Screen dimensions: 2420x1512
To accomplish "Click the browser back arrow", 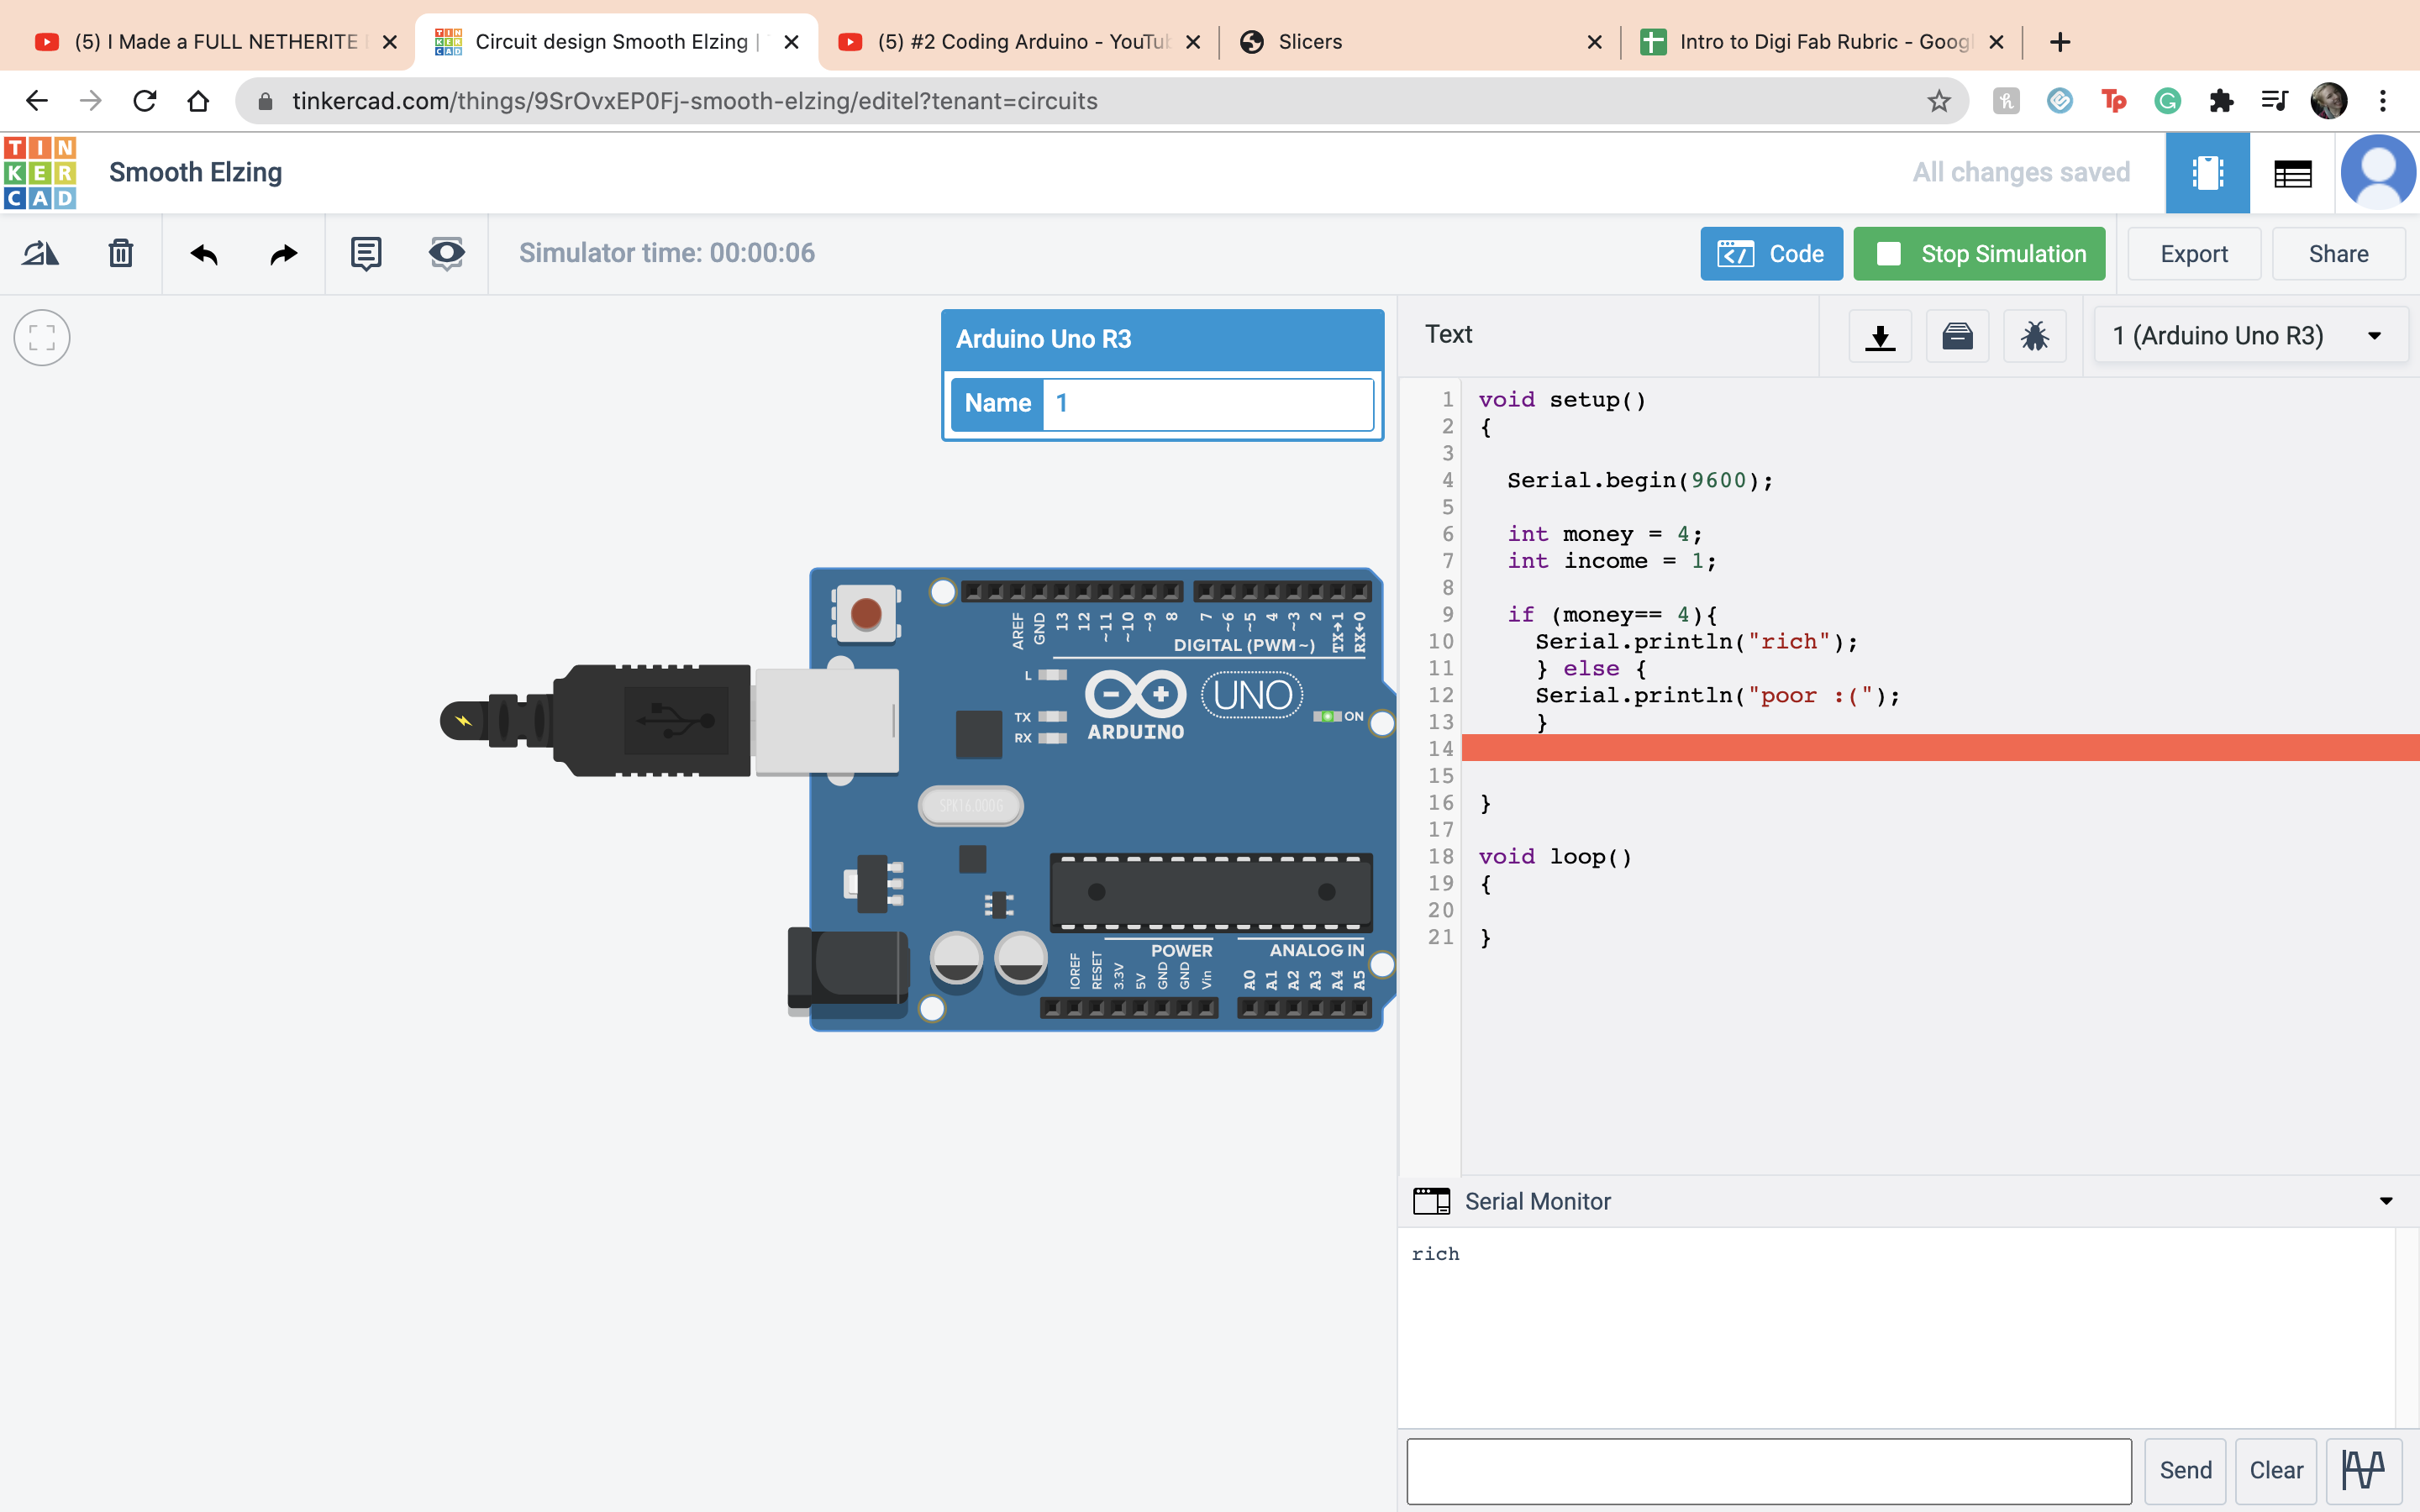I will tap(37, 101).
